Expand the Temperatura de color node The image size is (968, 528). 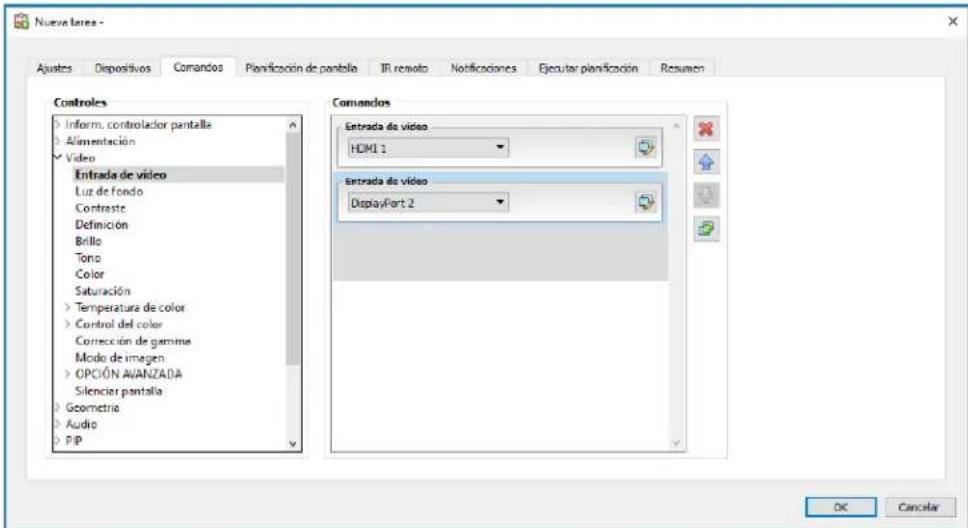[68, 307]
